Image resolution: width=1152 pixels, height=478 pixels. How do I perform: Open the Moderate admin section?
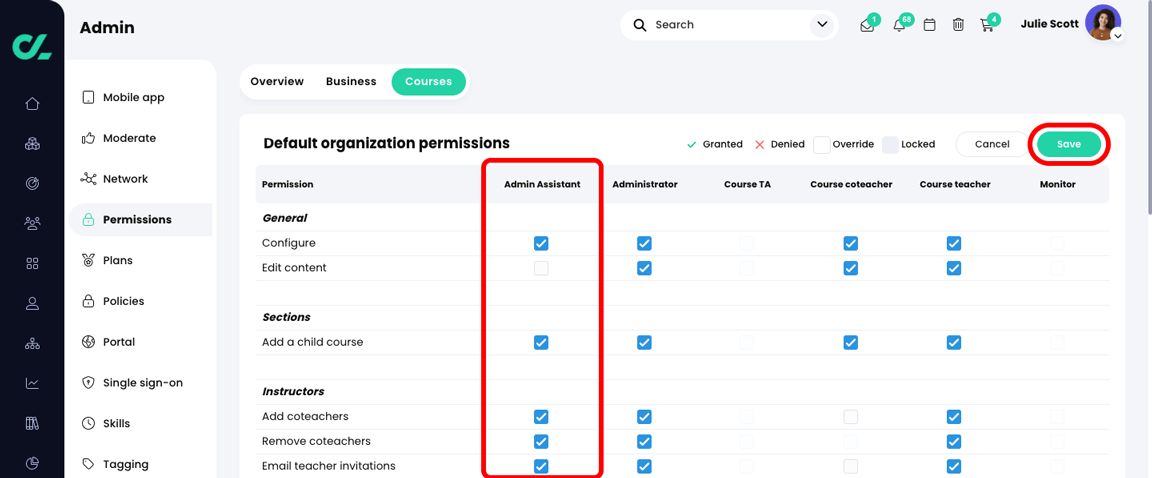coord(129,138)
